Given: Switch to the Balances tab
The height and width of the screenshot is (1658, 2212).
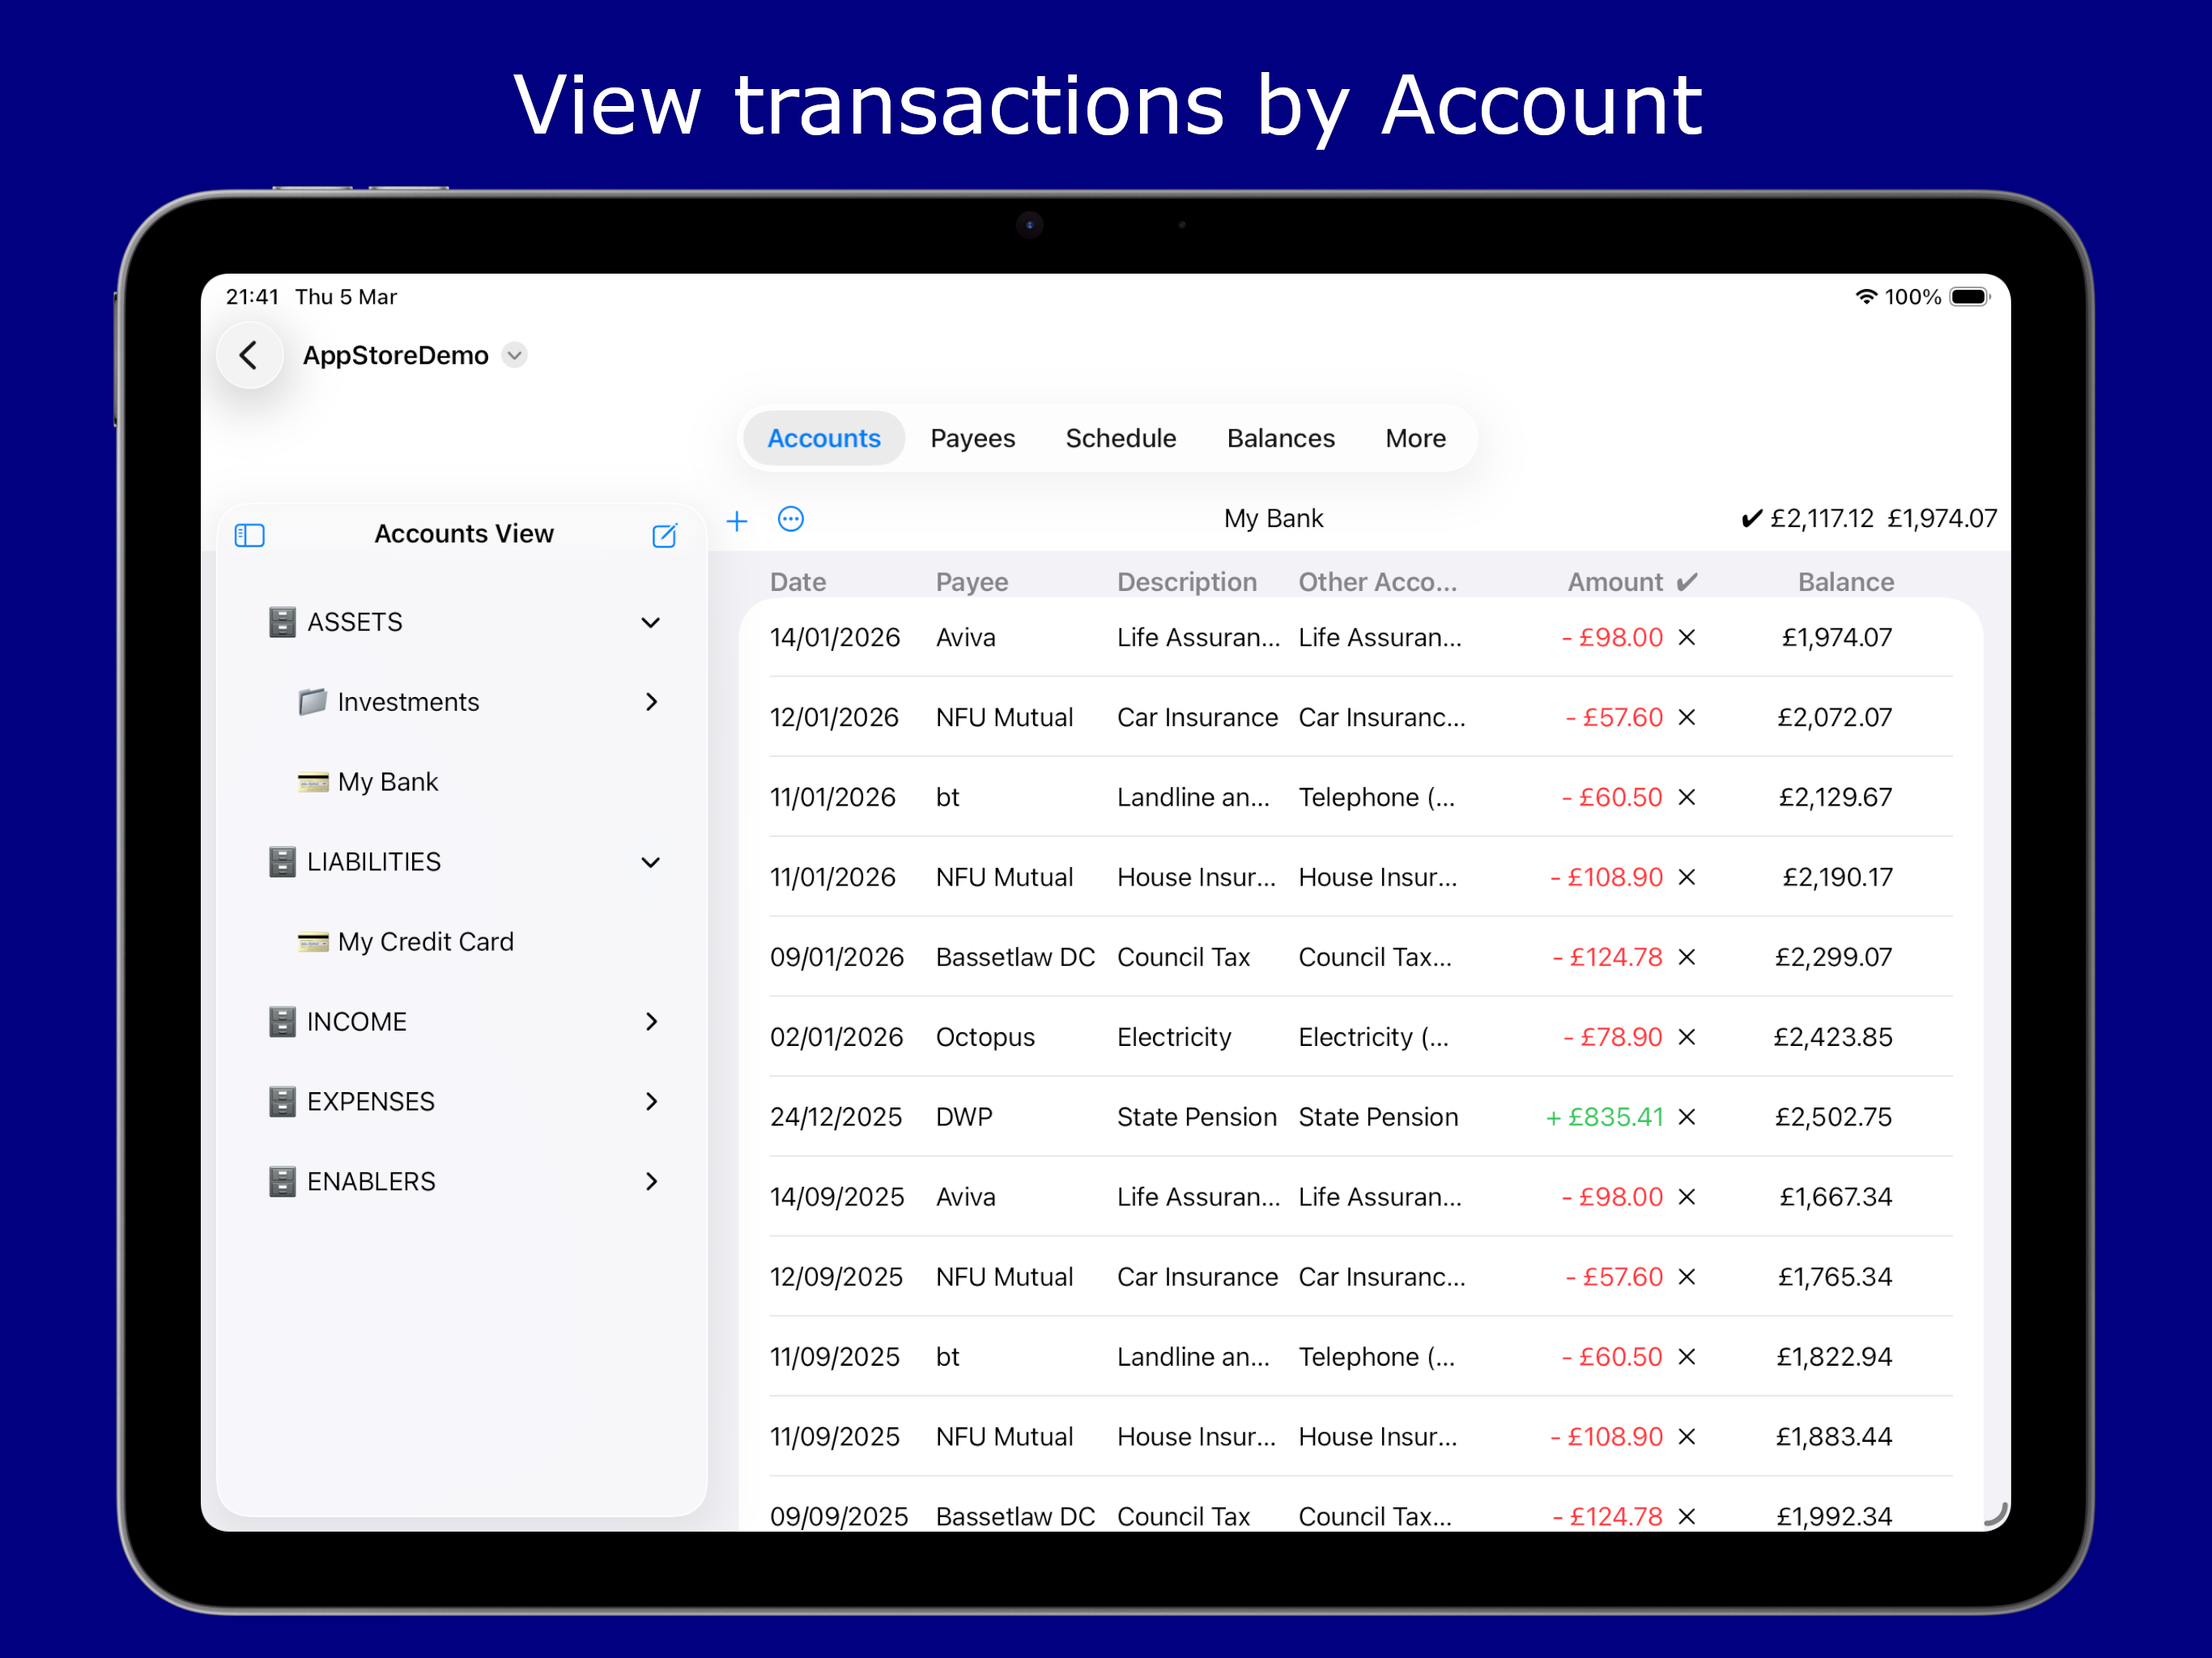Looking at the screenshot, I should coord(1280,438).
